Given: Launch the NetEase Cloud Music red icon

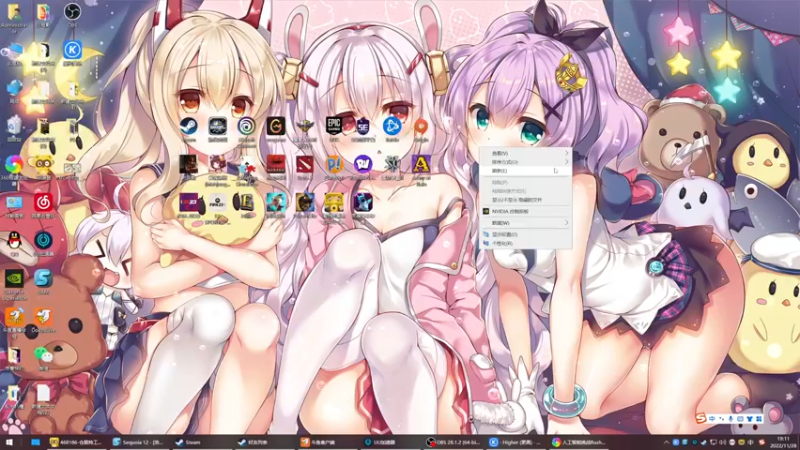Looking at the screenshot, I should coord(43,205).
